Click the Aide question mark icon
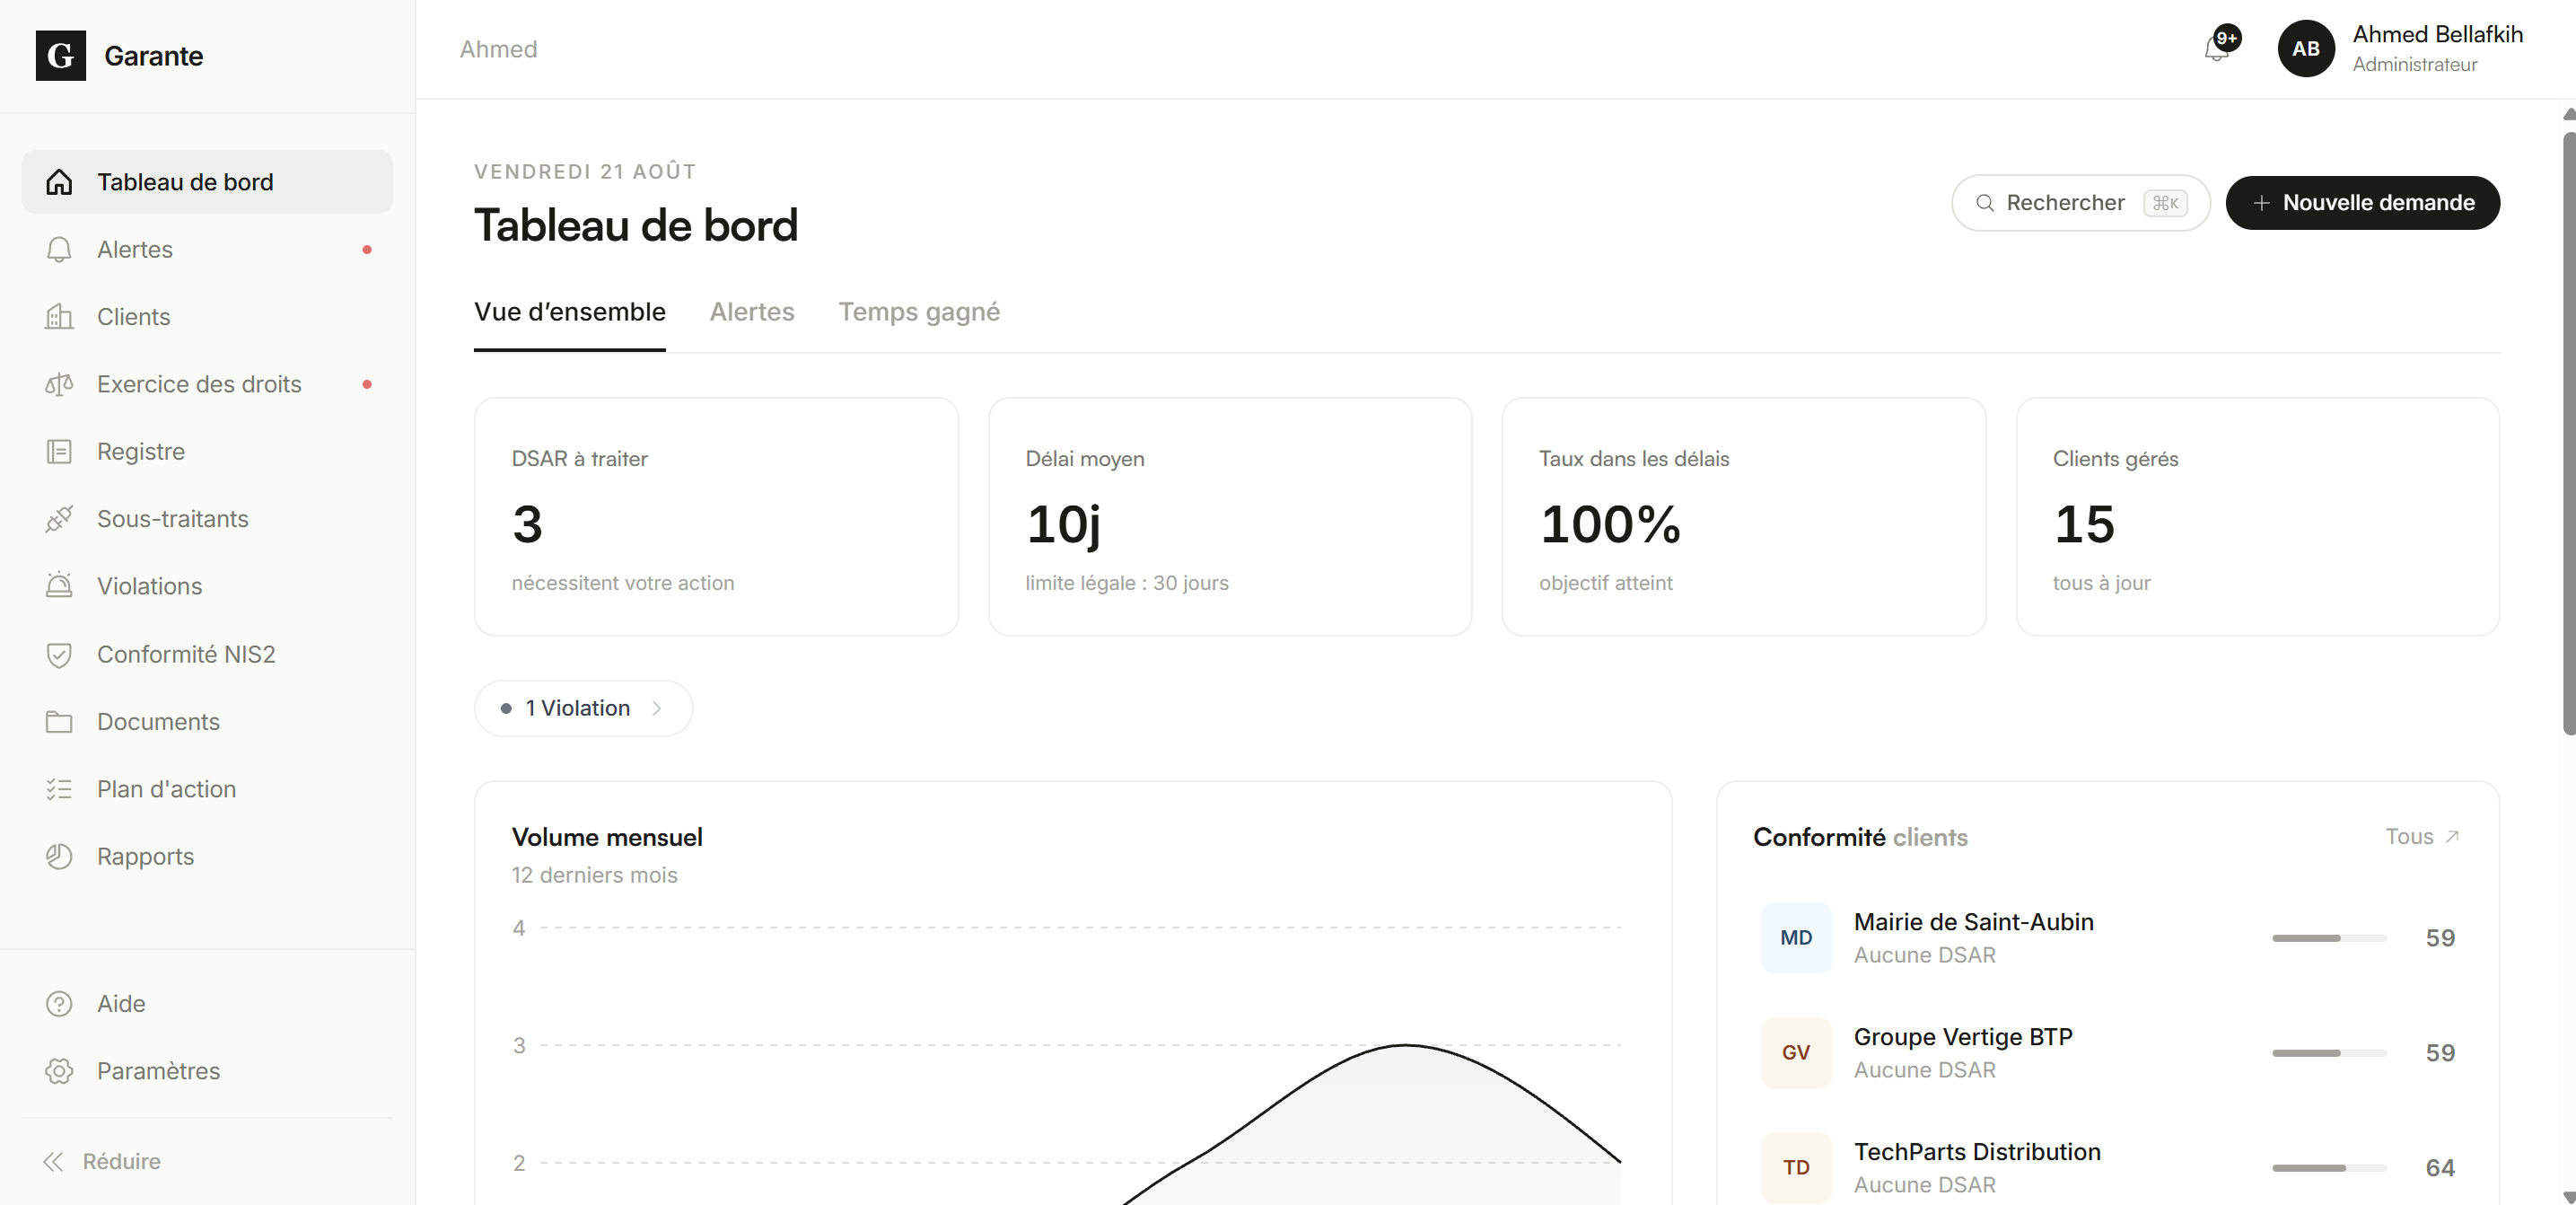 tap(59, 1003)
